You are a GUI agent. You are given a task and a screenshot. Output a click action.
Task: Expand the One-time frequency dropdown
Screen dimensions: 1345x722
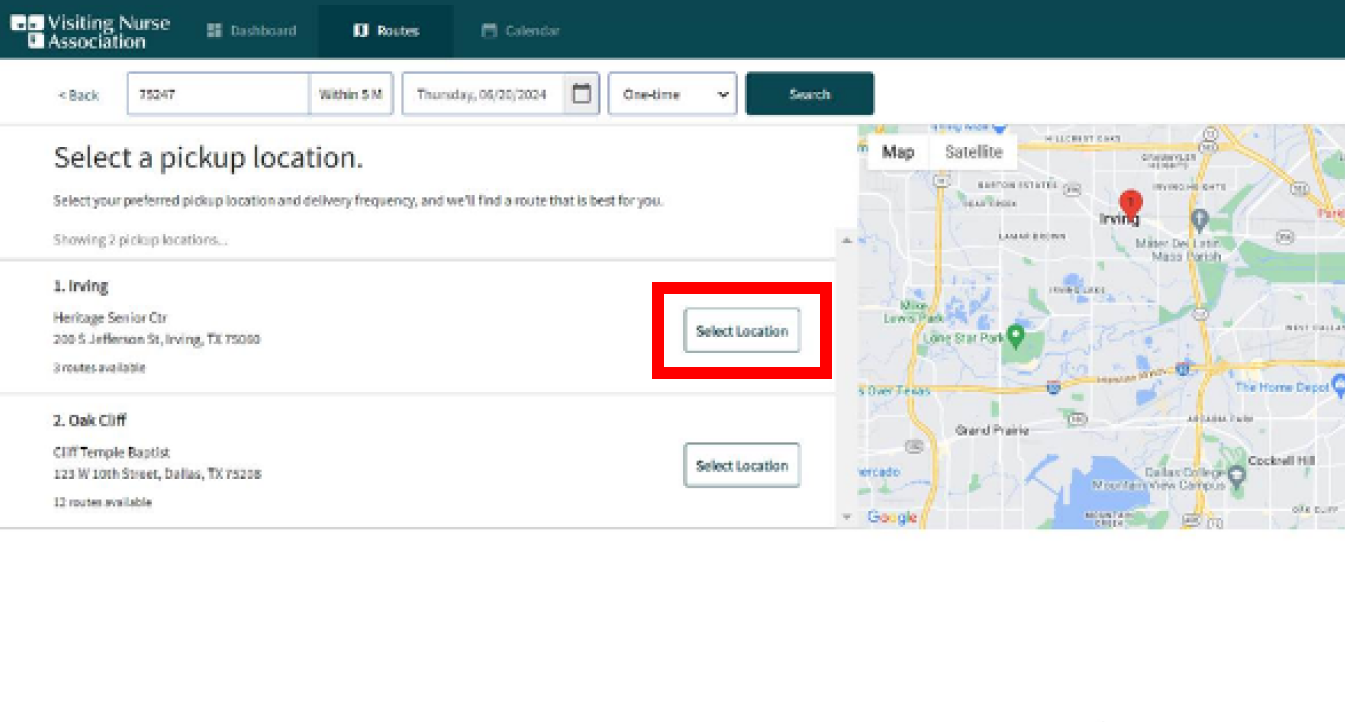672,94
